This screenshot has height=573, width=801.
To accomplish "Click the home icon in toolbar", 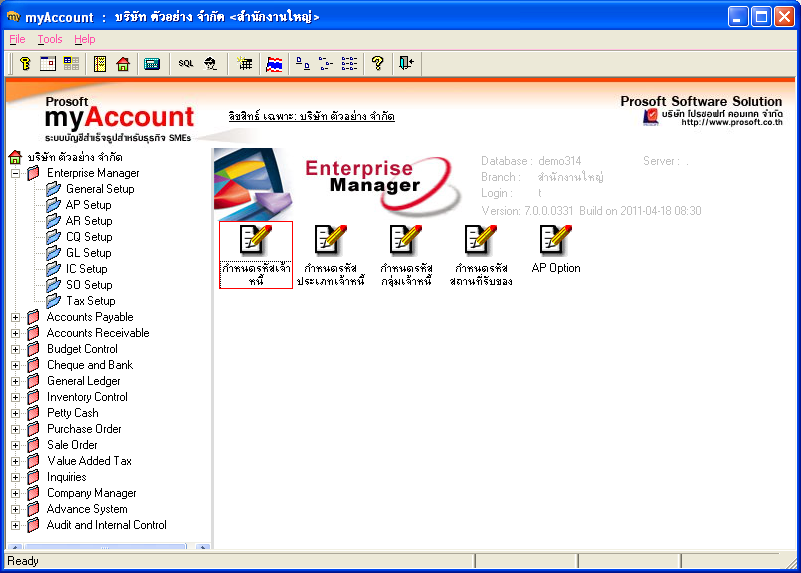I will tap(123, 63).
